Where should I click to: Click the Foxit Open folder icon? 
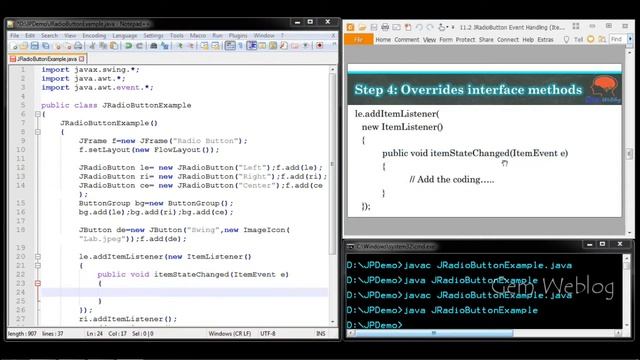(x=362, y=27)
